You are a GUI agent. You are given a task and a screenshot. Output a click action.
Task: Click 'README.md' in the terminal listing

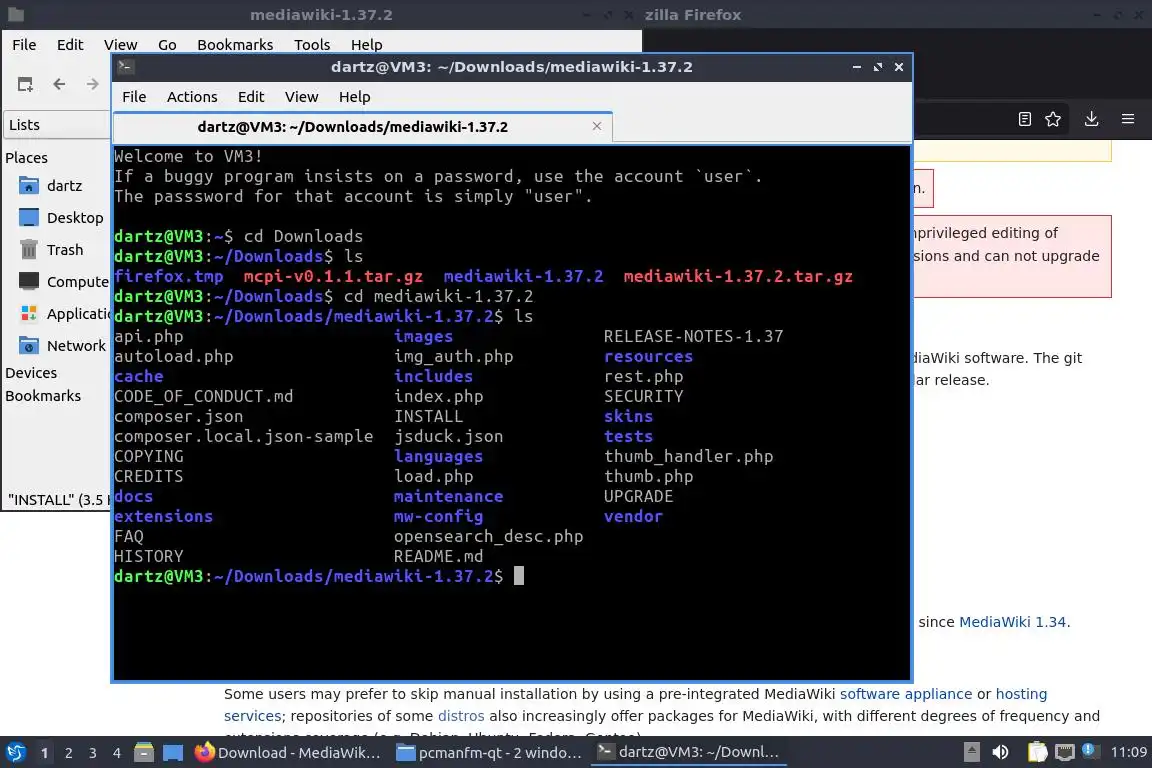click(439, 556)
